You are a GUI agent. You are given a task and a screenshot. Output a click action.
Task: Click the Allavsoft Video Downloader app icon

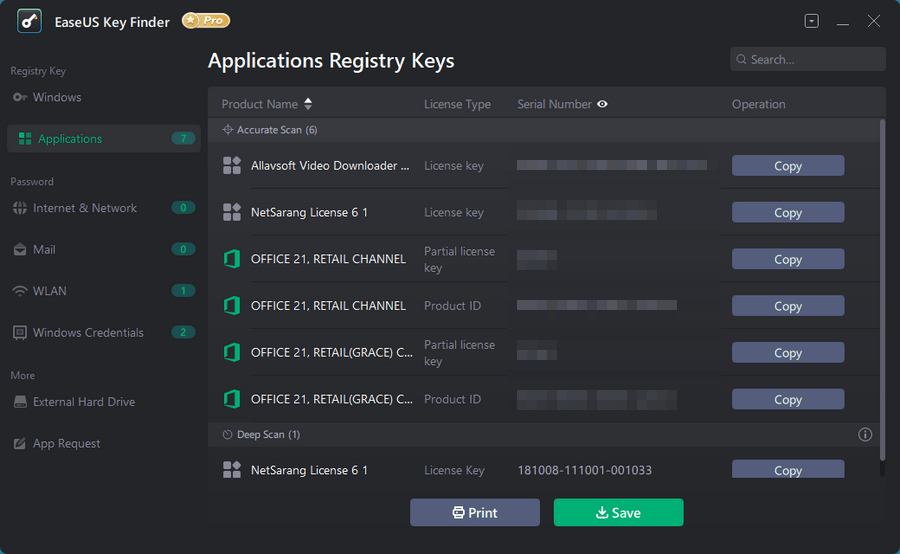[232, 165]
